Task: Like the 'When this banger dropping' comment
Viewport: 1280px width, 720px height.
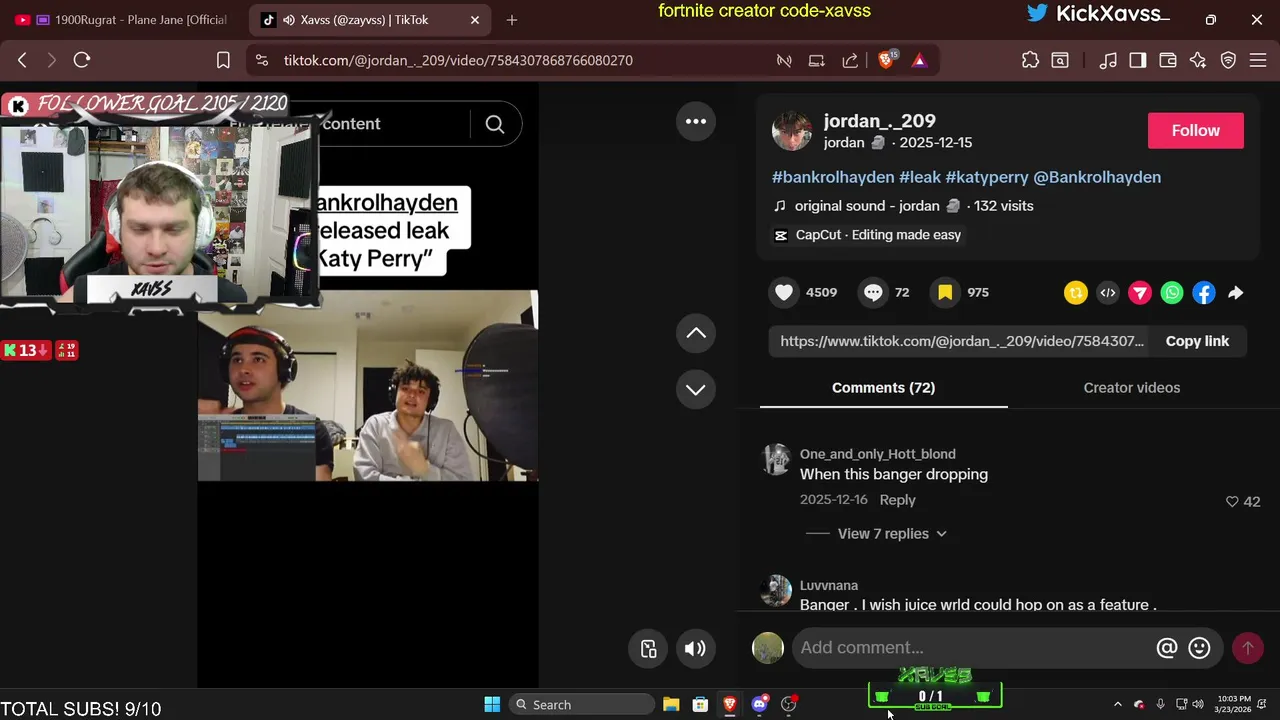Action: click(1232, 502)
